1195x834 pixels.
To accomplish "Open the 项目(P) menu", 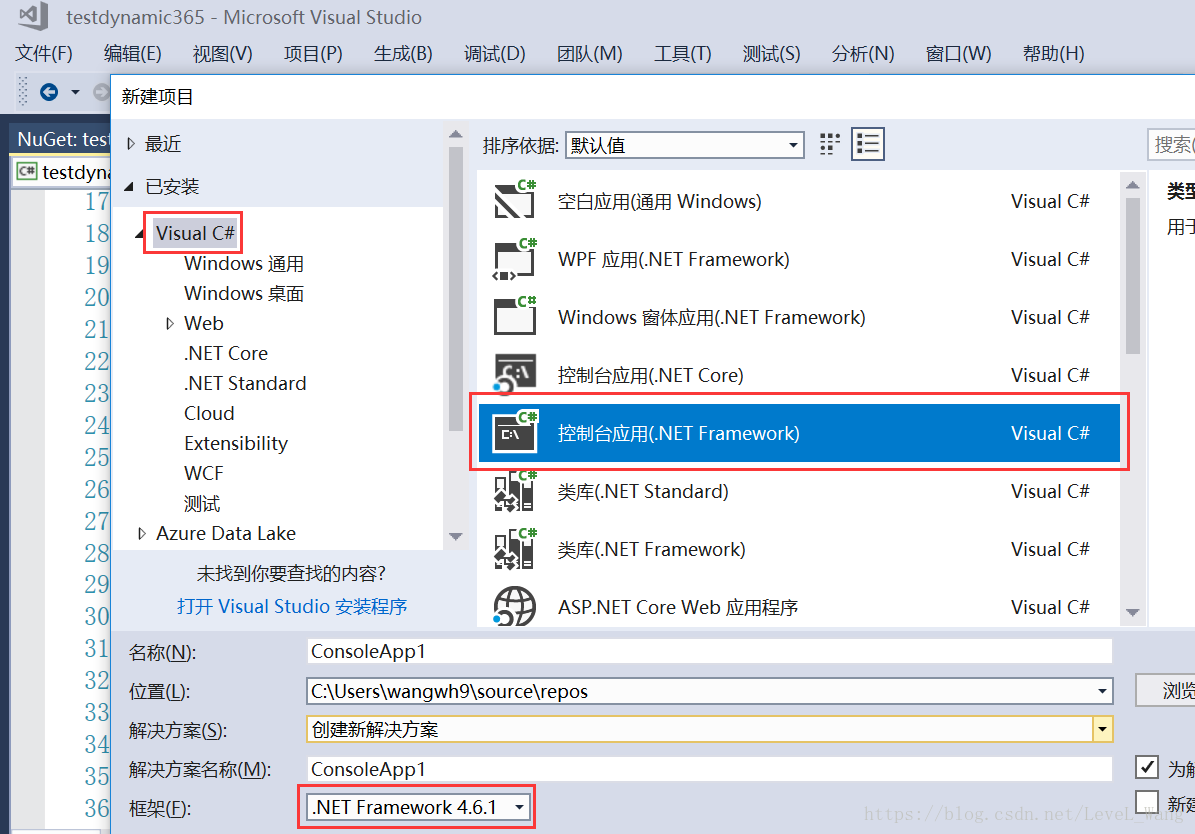I will [313, 53].
